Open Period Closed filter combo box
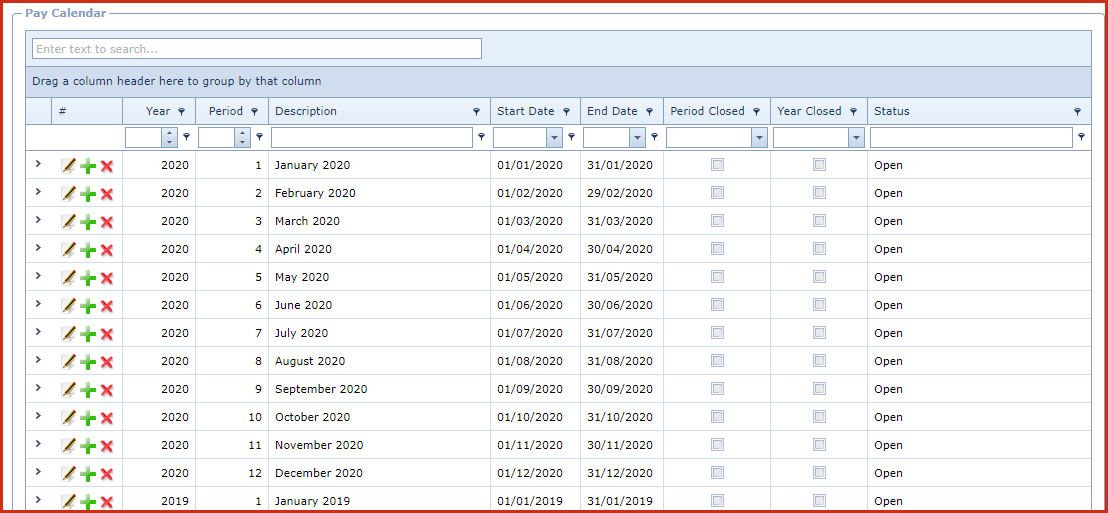The width and height of the screenshot is (1108, 513). tap(759, 138)
